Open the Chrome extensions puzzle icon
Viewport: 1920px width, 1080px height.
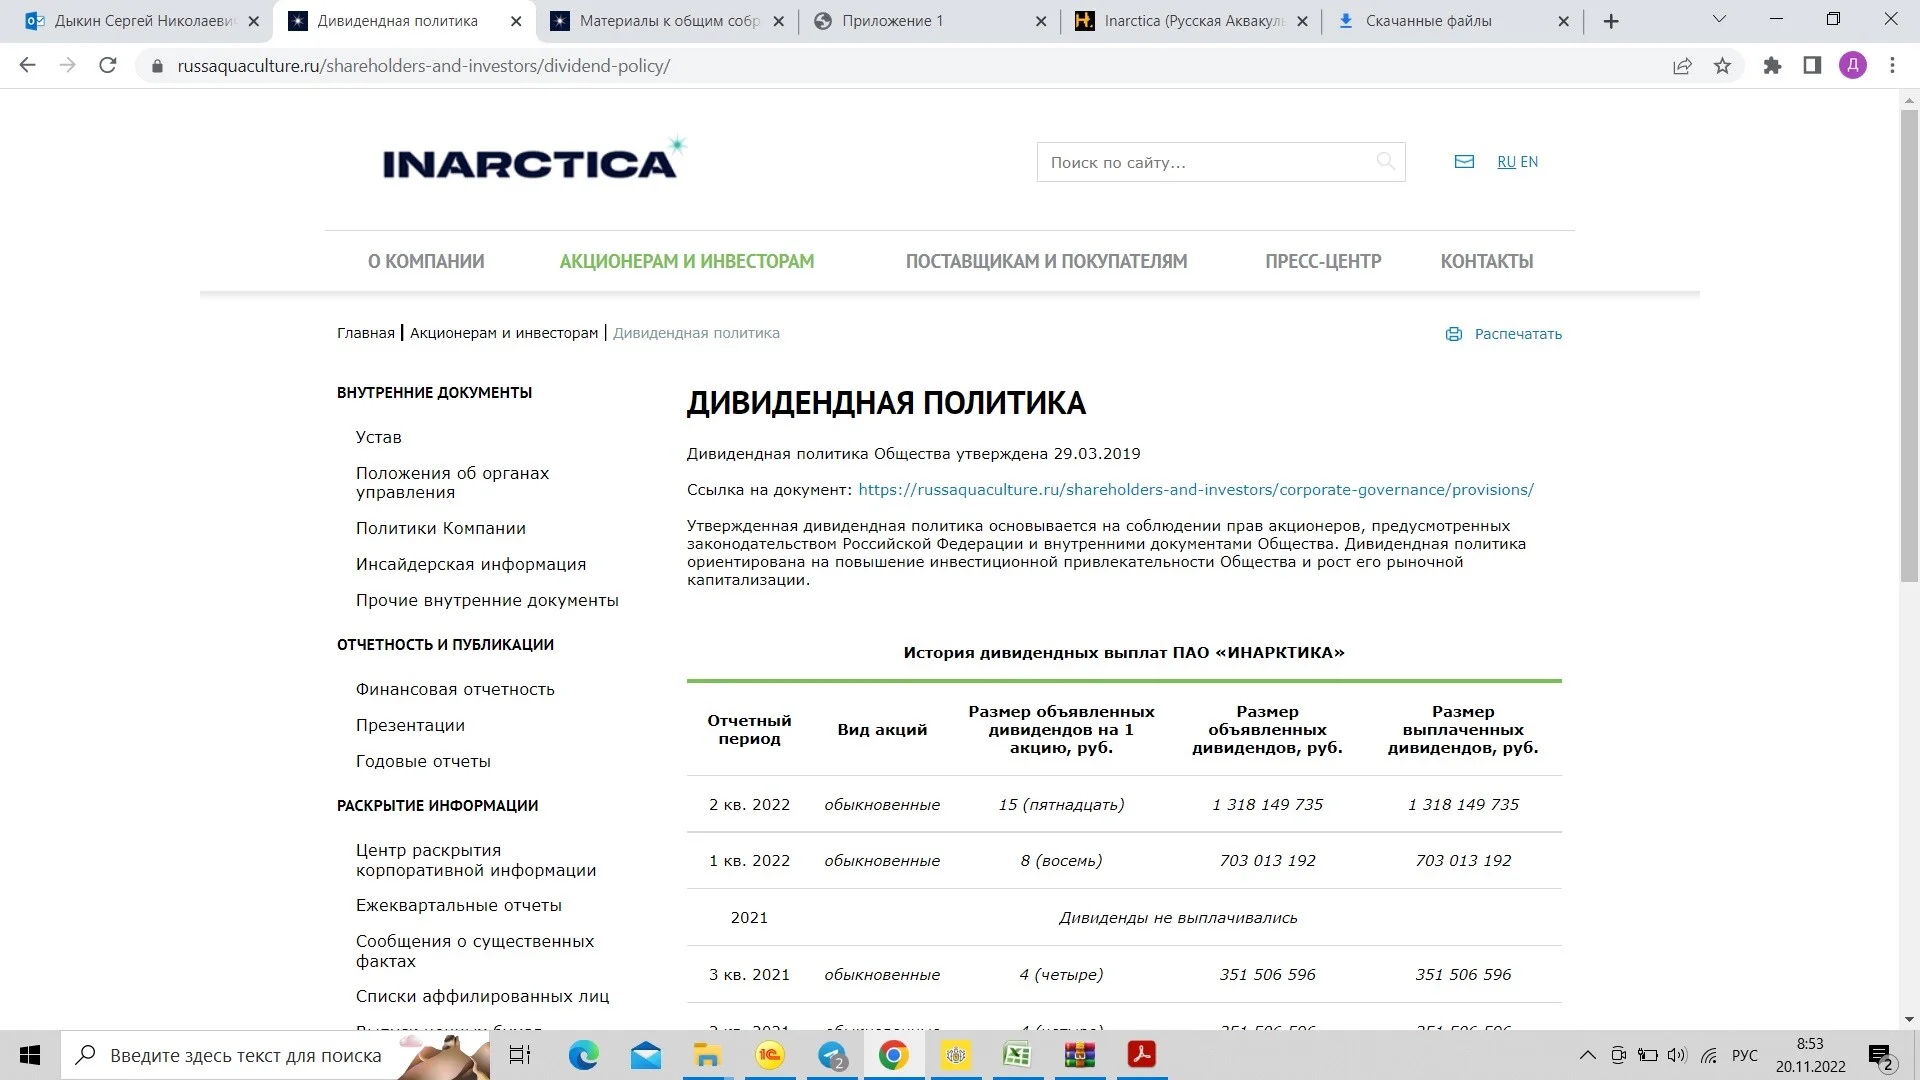(x=1772, y=66)
